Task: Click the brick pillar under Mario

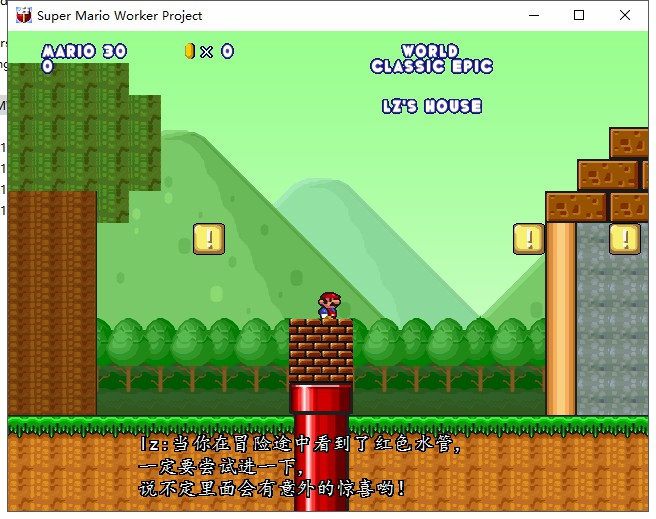Action: pos(321,351)
